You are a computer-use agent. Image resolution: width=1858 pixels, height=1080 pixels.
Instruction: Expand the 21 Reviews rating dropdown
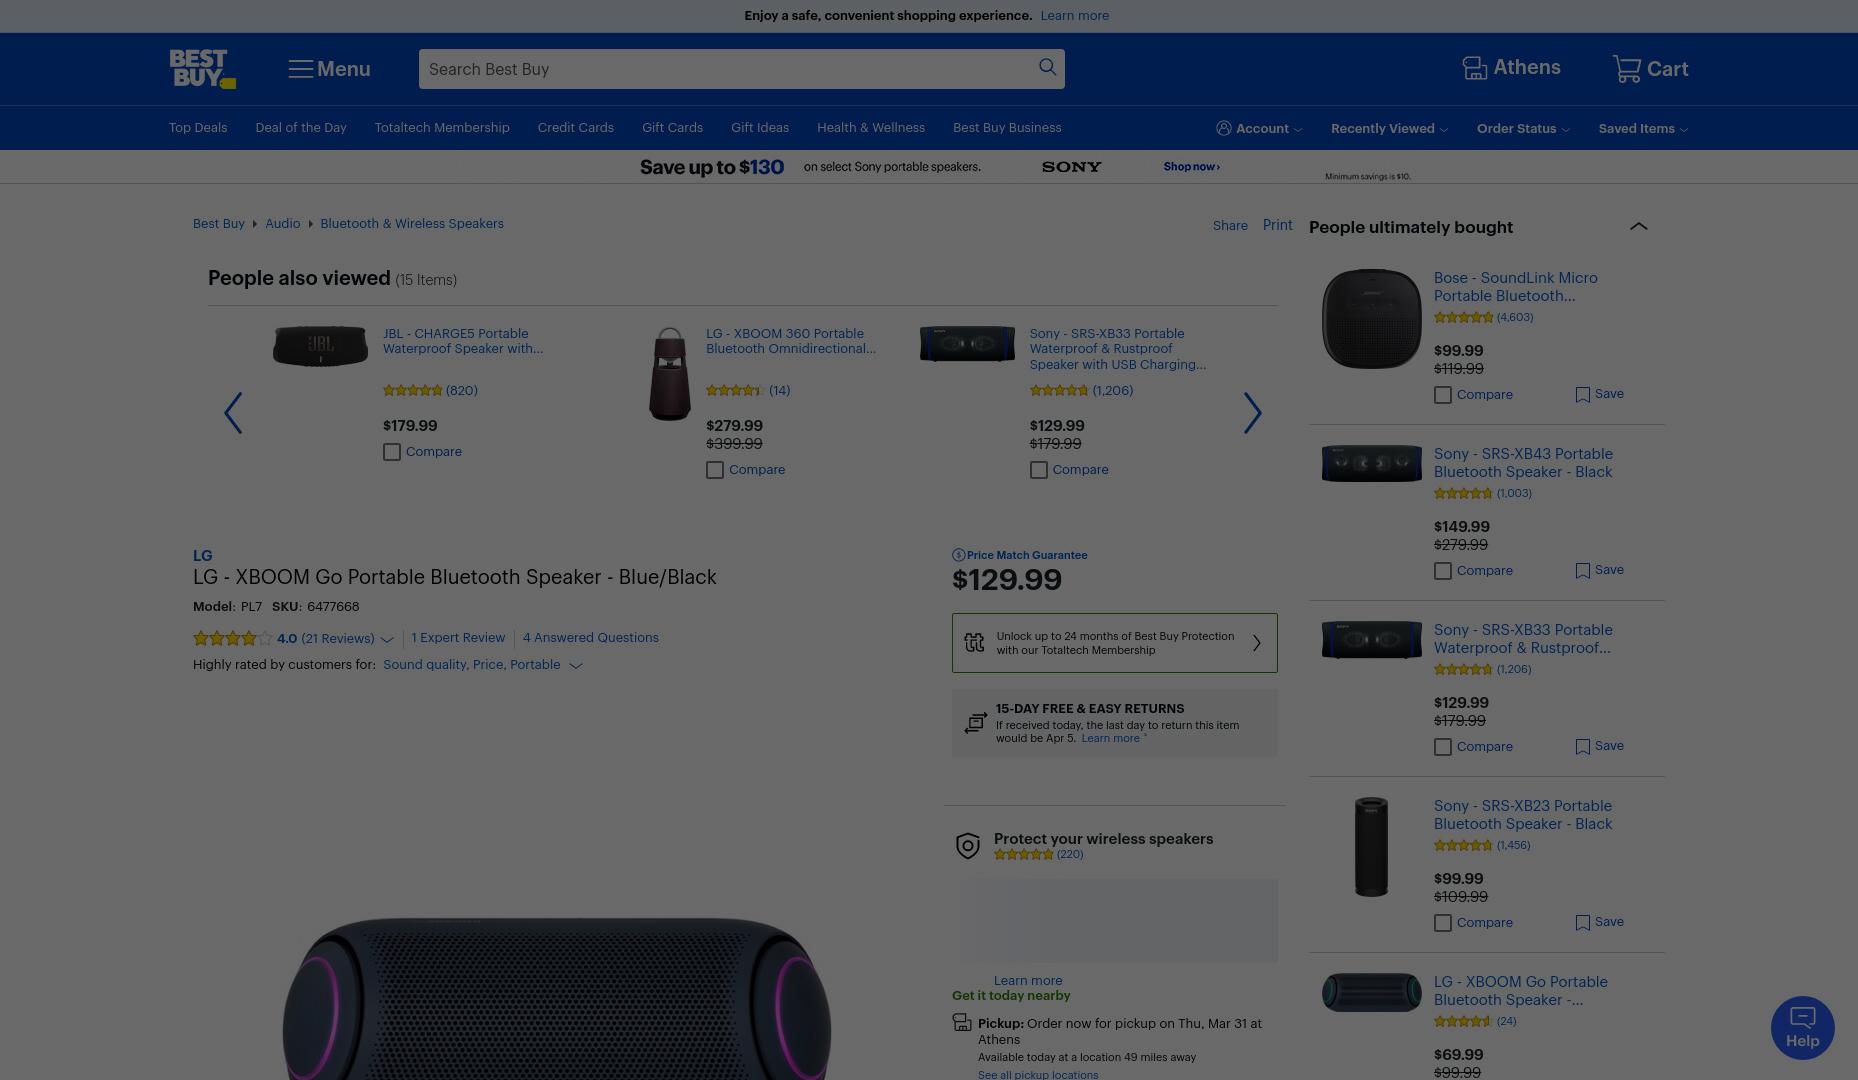[387, 639]
